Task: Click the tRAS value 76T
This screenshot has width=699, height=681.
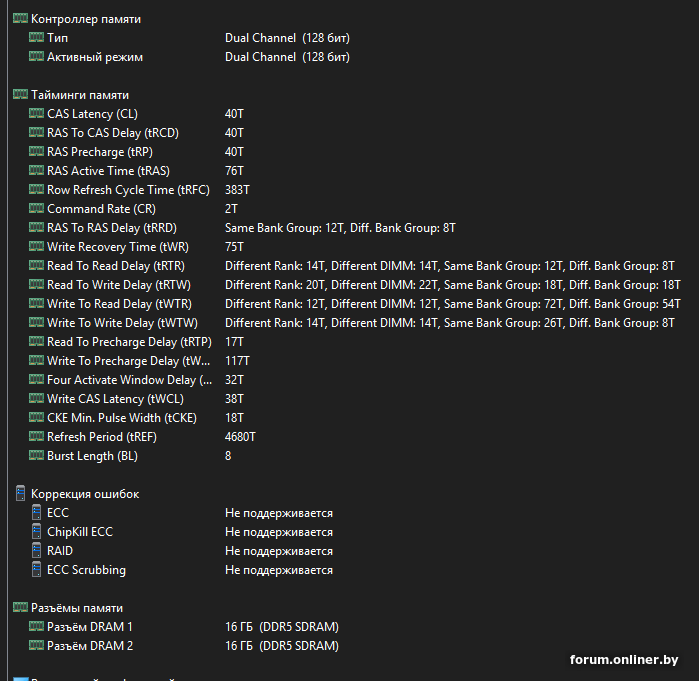Action: 234,171
